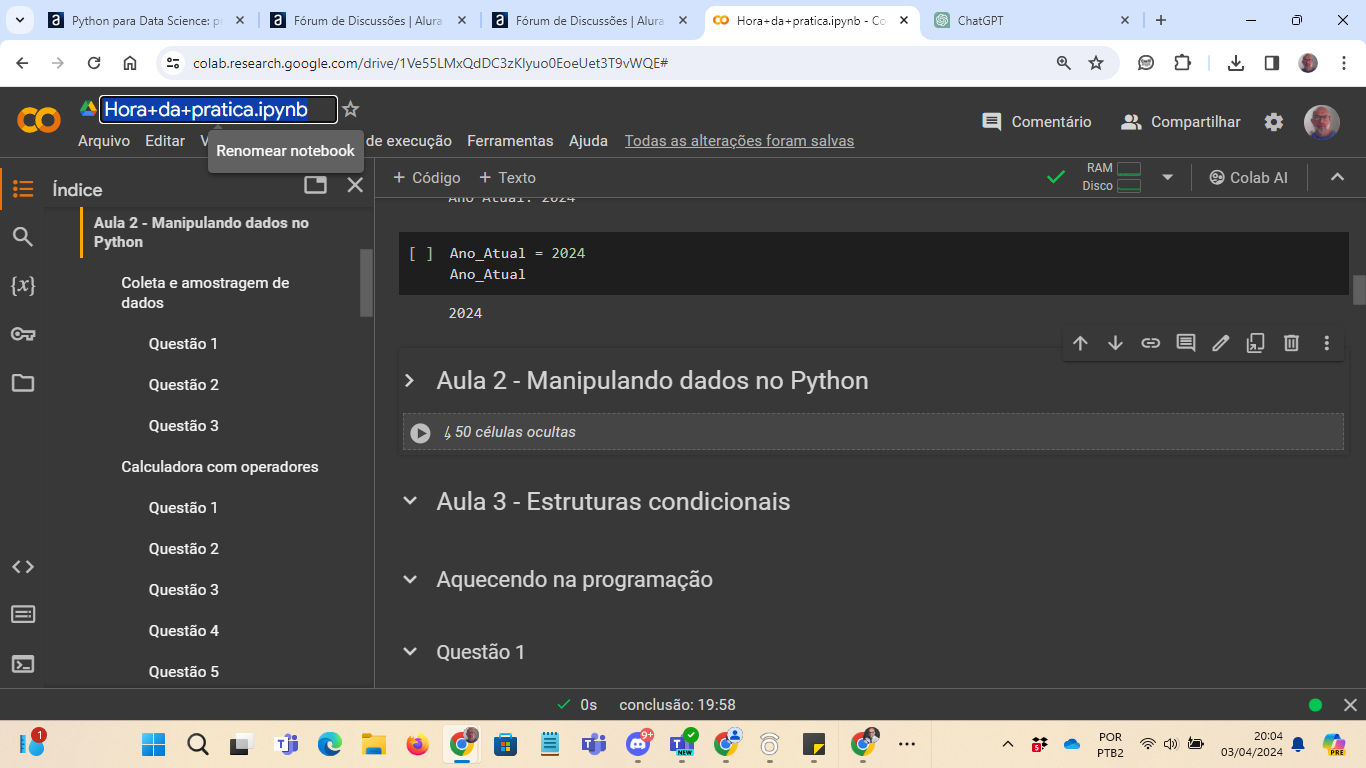Run the Ano_Atual code cell
Screen dimensions: 1366x768
pyautogui.click(x=421, y=254)
